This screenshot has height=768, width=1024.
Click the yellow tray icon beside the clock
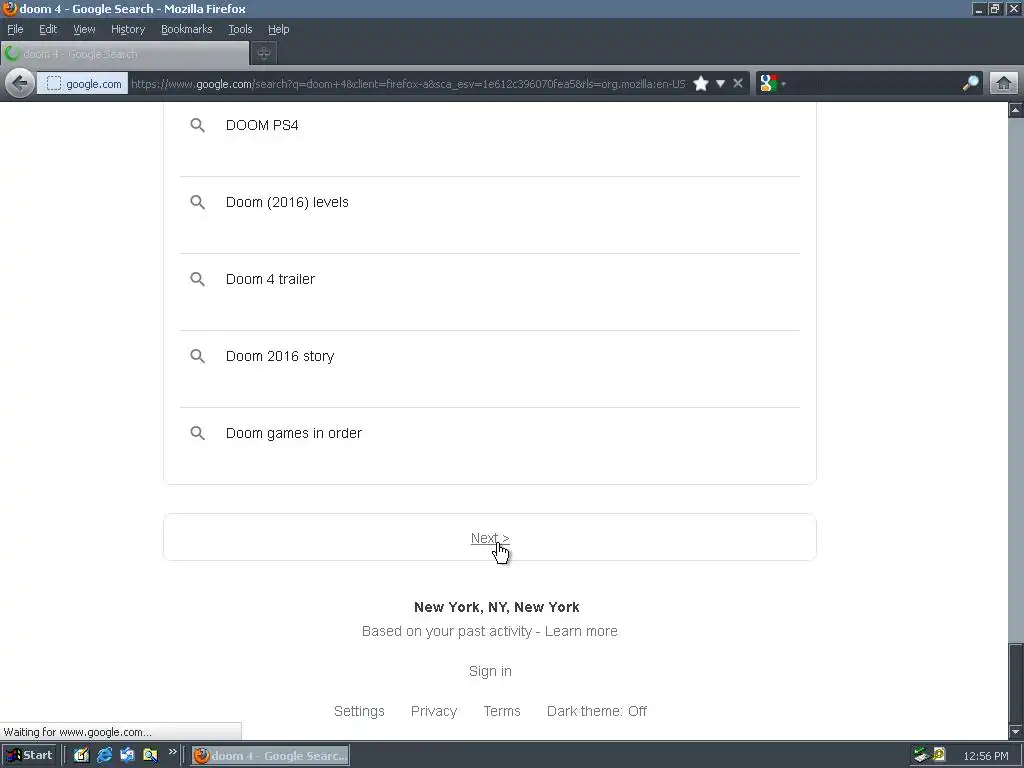[938, 755]
